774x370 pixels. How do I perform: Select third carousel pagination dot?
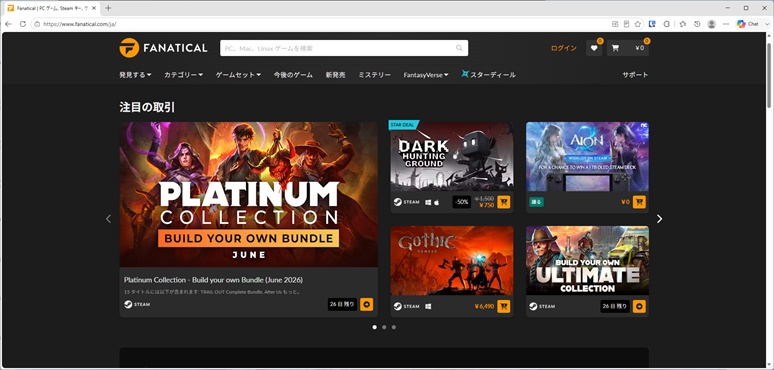click(x=393, y=327)
